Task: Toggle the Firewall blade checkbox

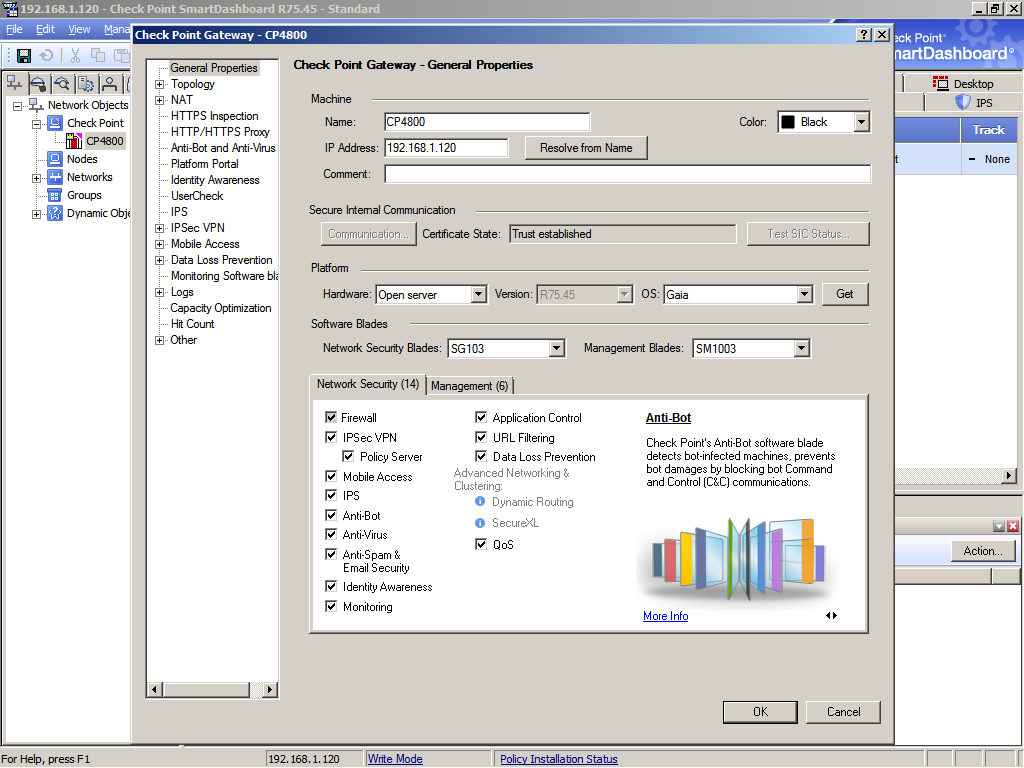Action: (331, 417)
